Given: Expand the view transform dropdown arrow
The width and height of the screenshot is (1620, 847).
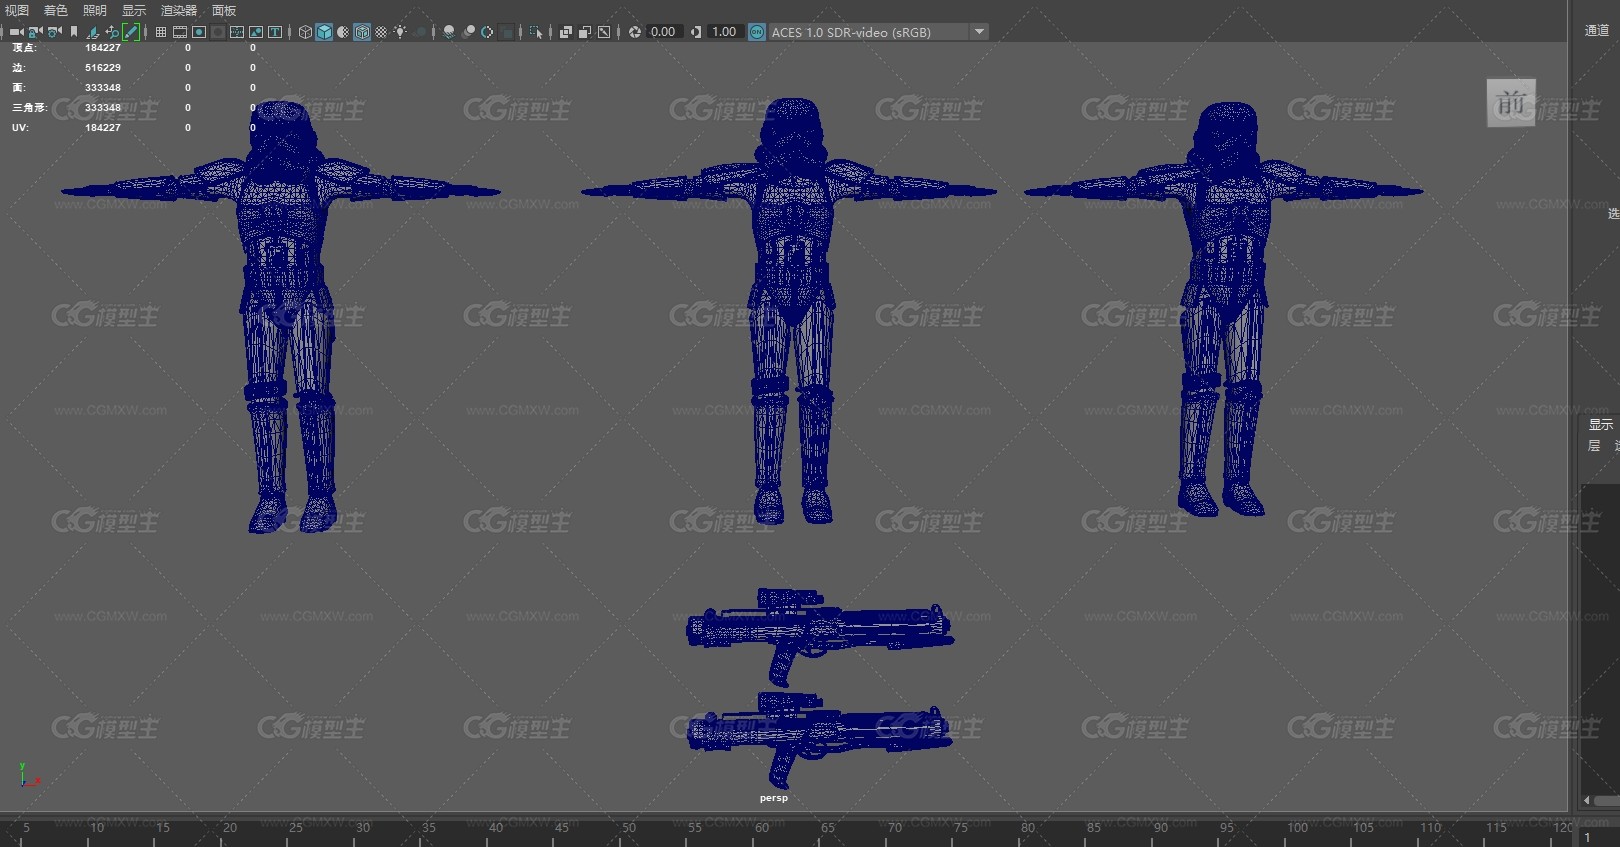Looking at the screenshot, I should pyautogui.click(x=980, y=32).
